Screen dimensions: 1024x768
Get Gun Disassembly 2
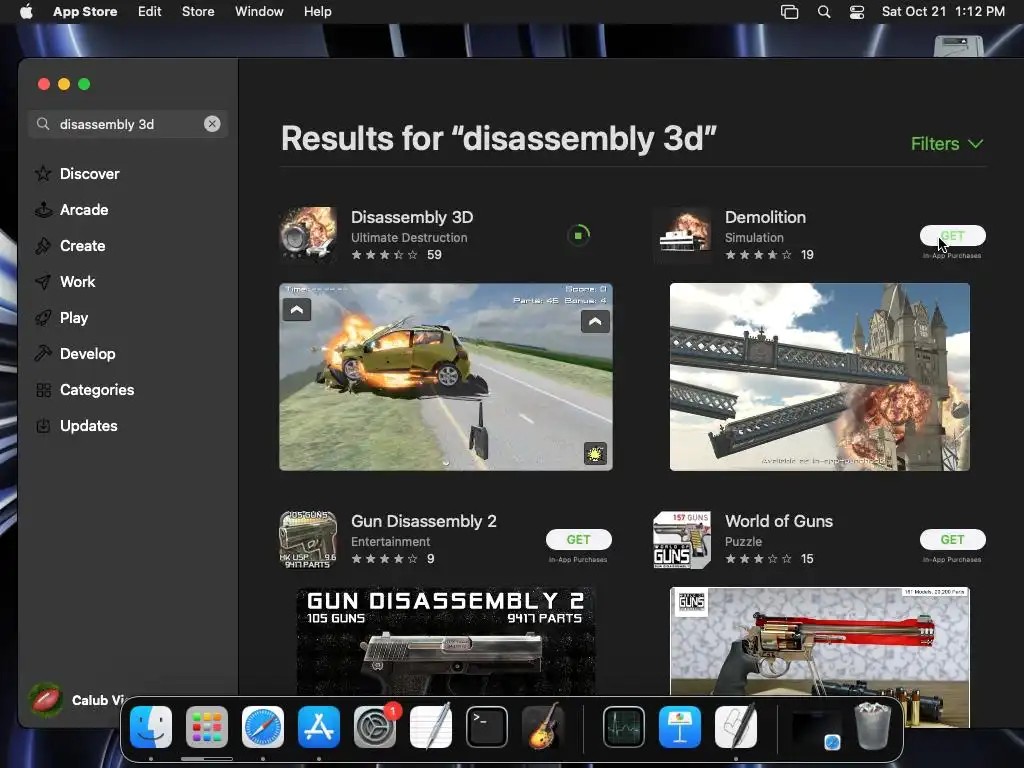(x=579, y=539)
